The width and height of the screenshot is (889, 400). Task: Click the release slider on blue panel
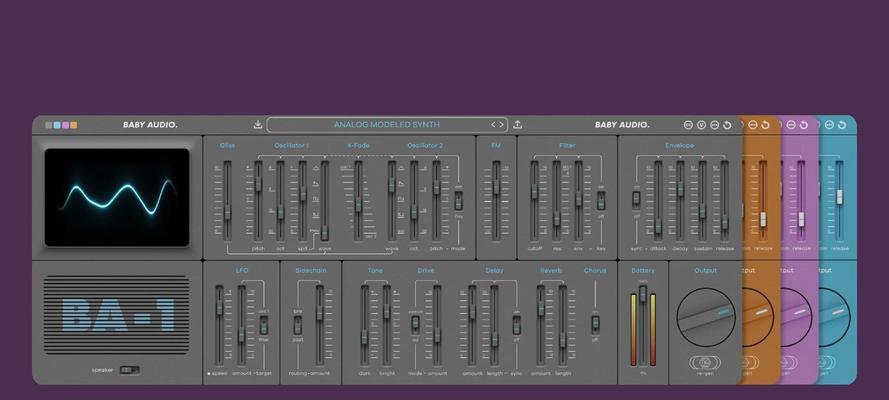pos(840,197)
